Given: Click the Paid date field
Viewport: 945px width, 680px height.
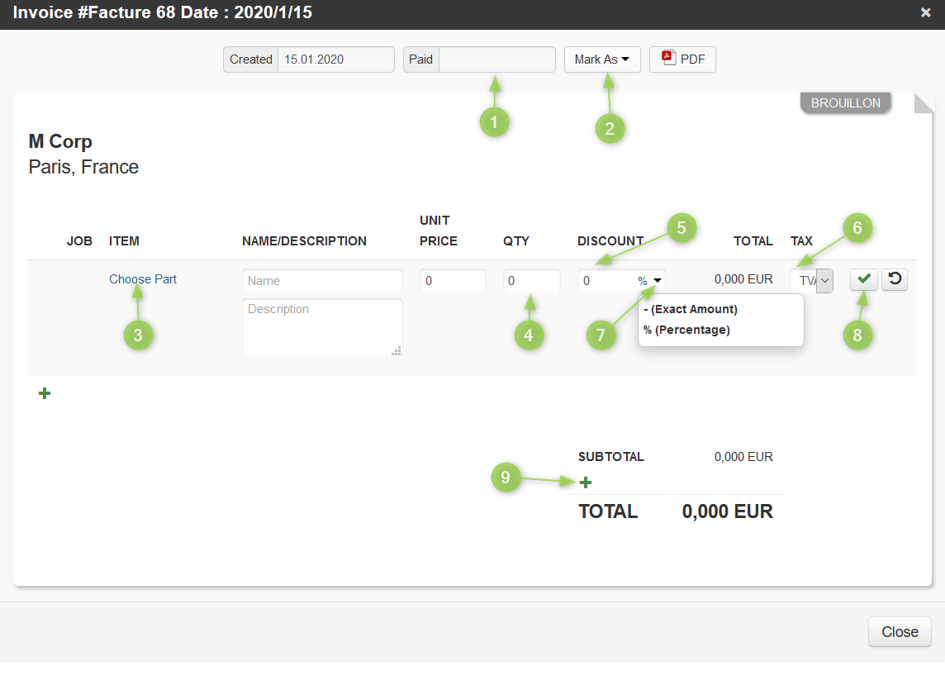Looking at the screenshot, I should click(497, 59).
